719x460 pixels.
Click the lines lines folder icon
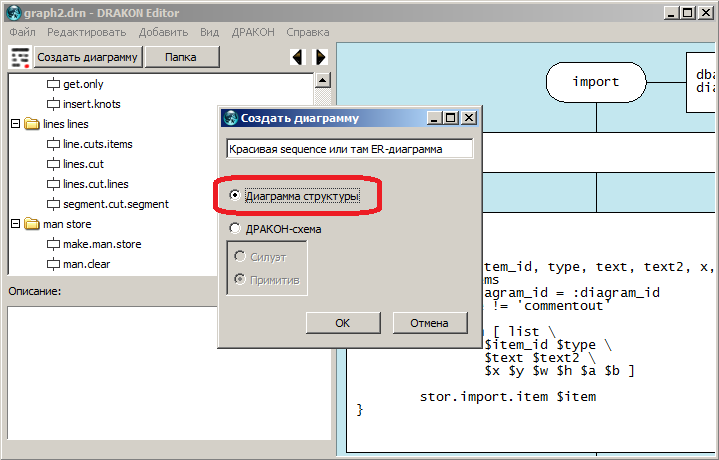pos(33,125)
